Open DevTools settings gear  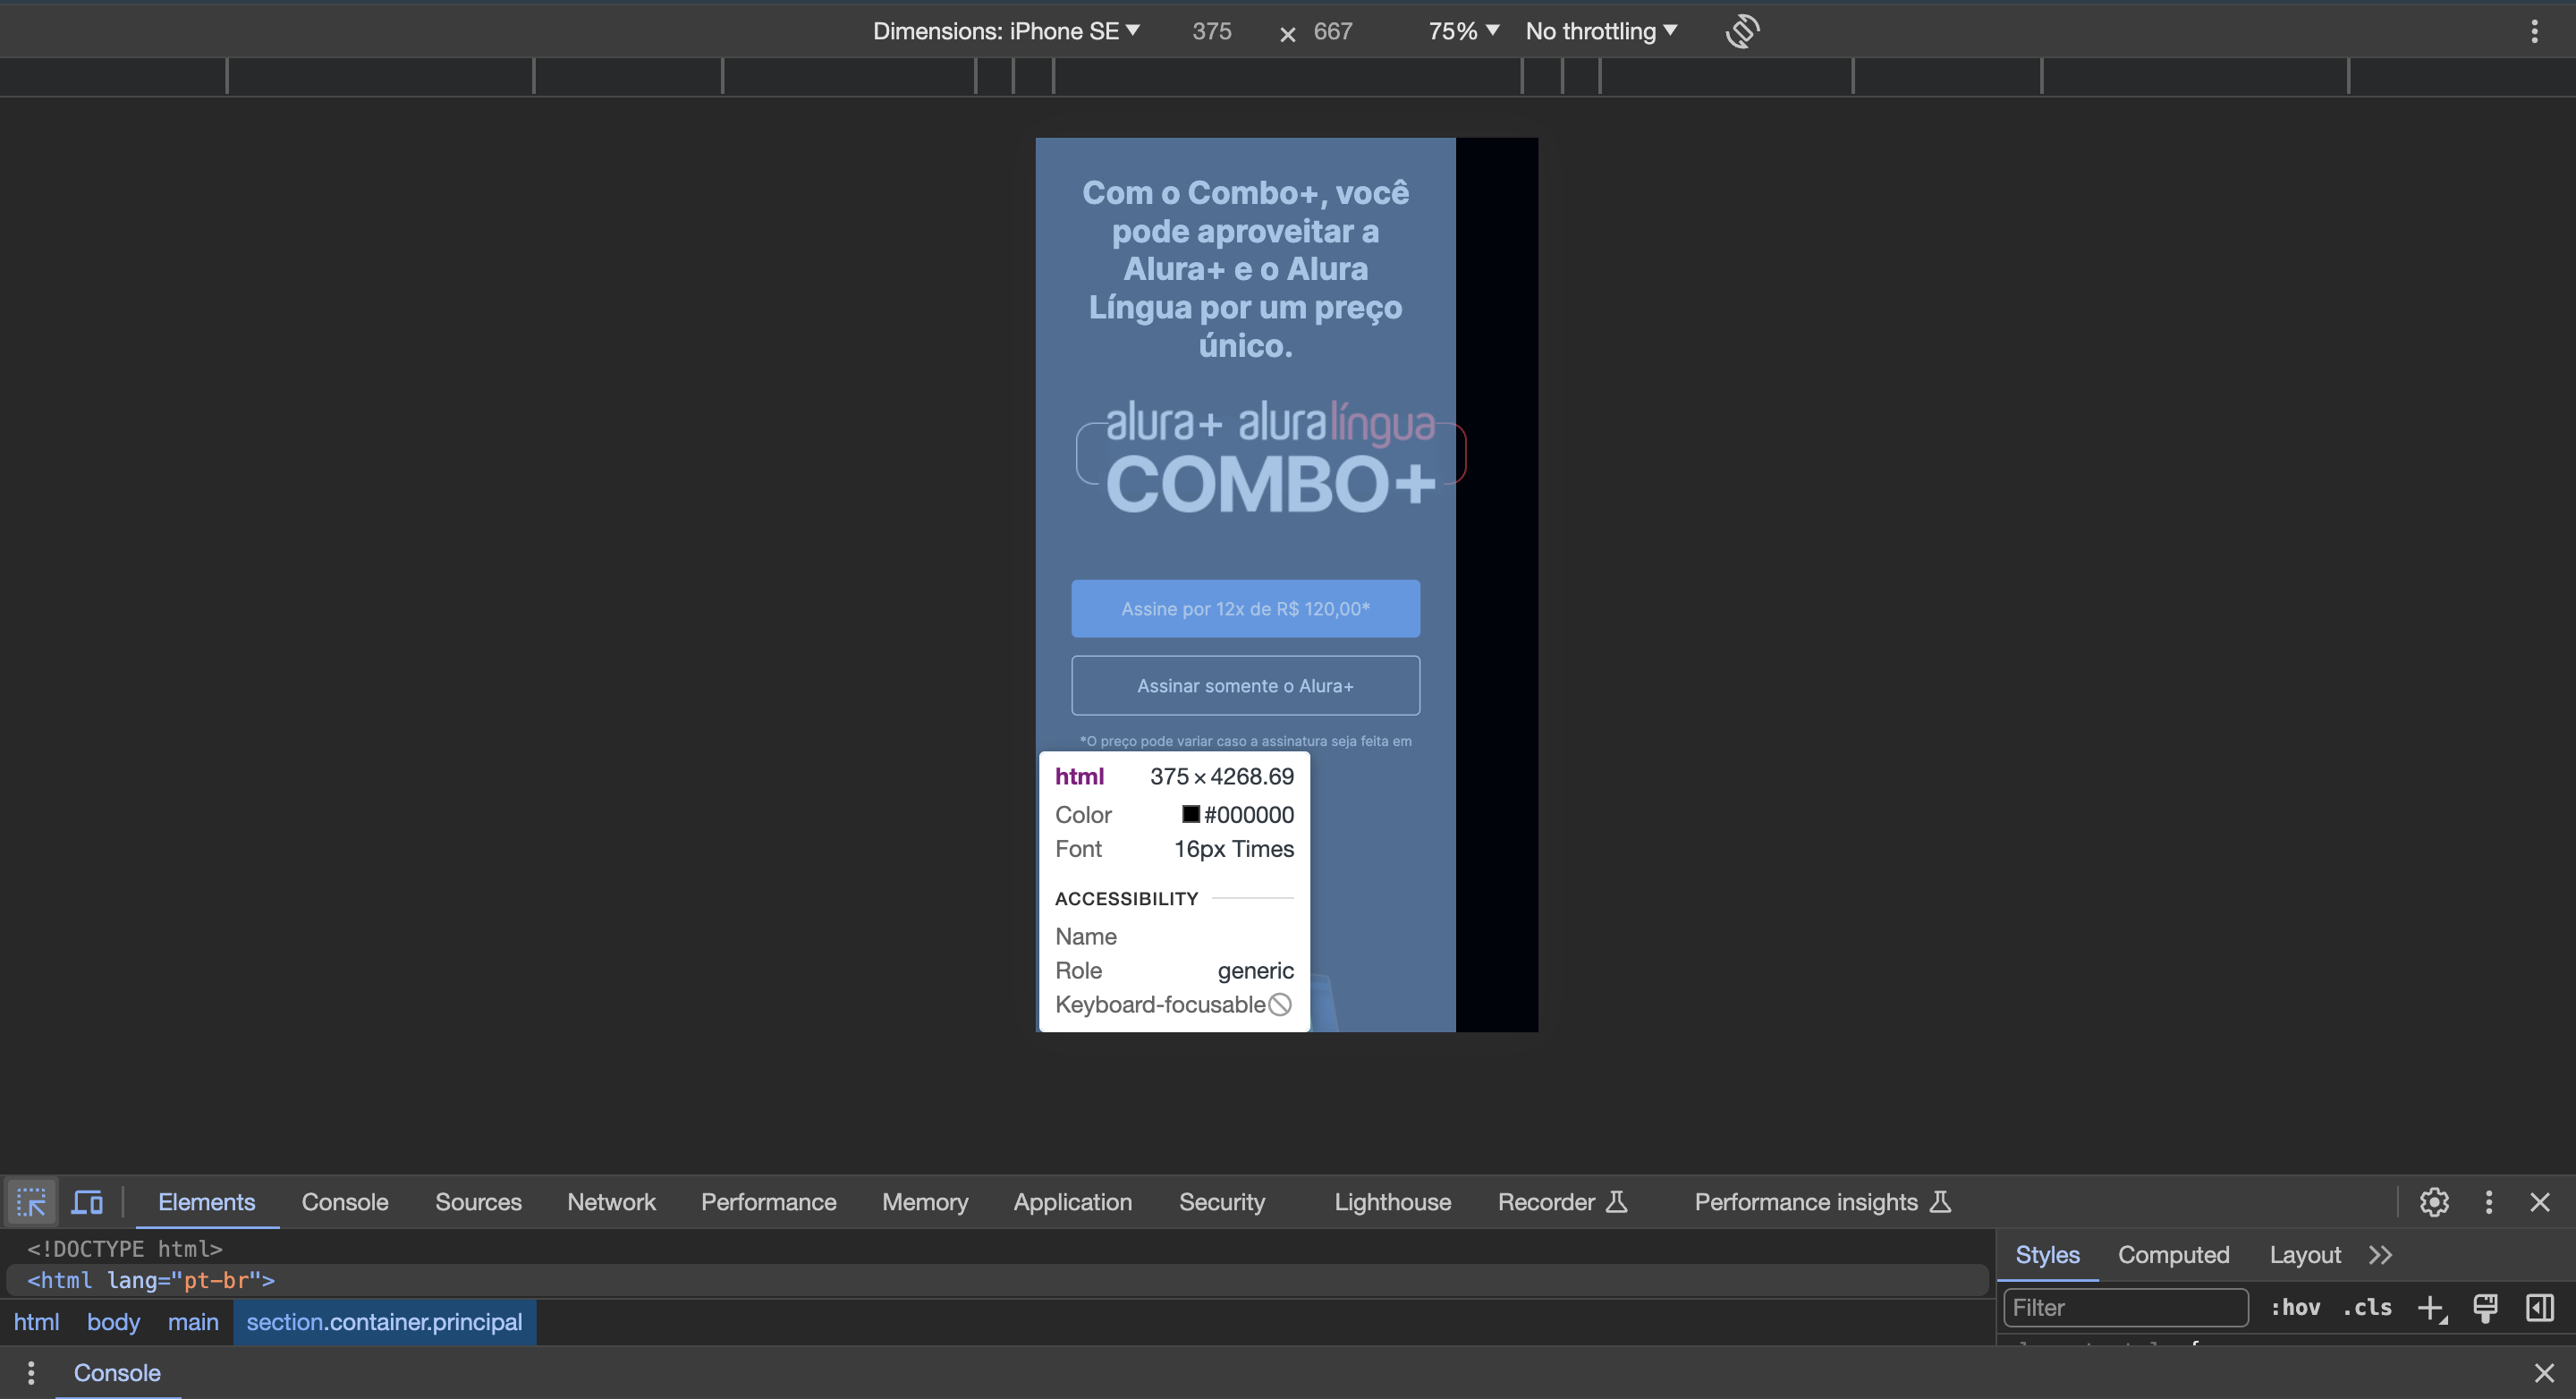[x=2434, y=1202]
